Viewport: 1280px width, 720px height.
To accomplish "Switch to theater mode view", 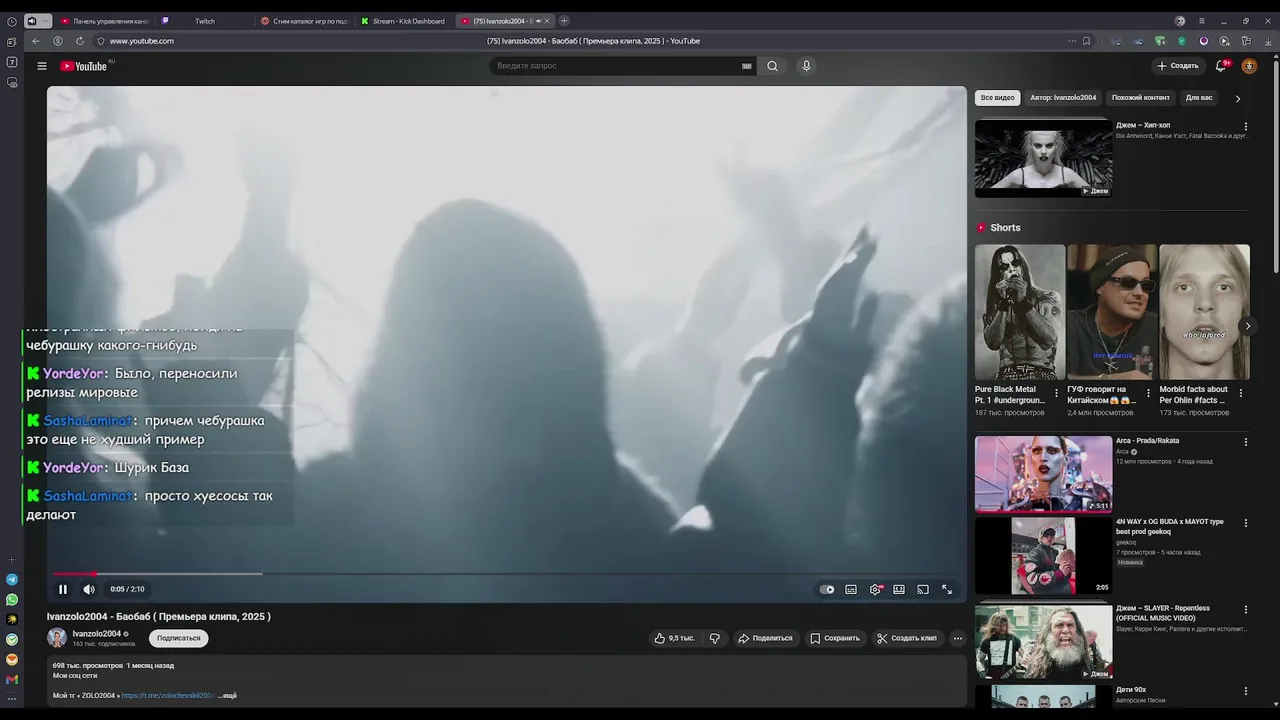I will (x=899, y=590).
